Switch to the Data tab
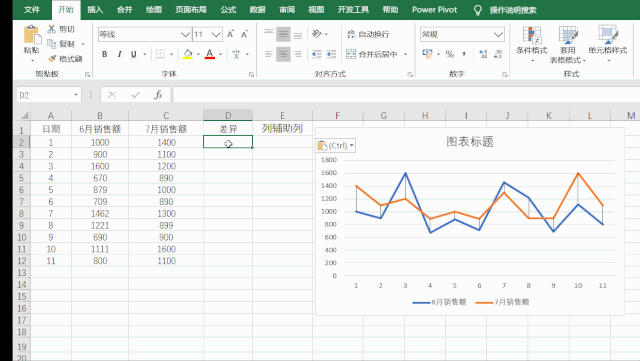This screenshot has width=640, height=361. (257, 10)
